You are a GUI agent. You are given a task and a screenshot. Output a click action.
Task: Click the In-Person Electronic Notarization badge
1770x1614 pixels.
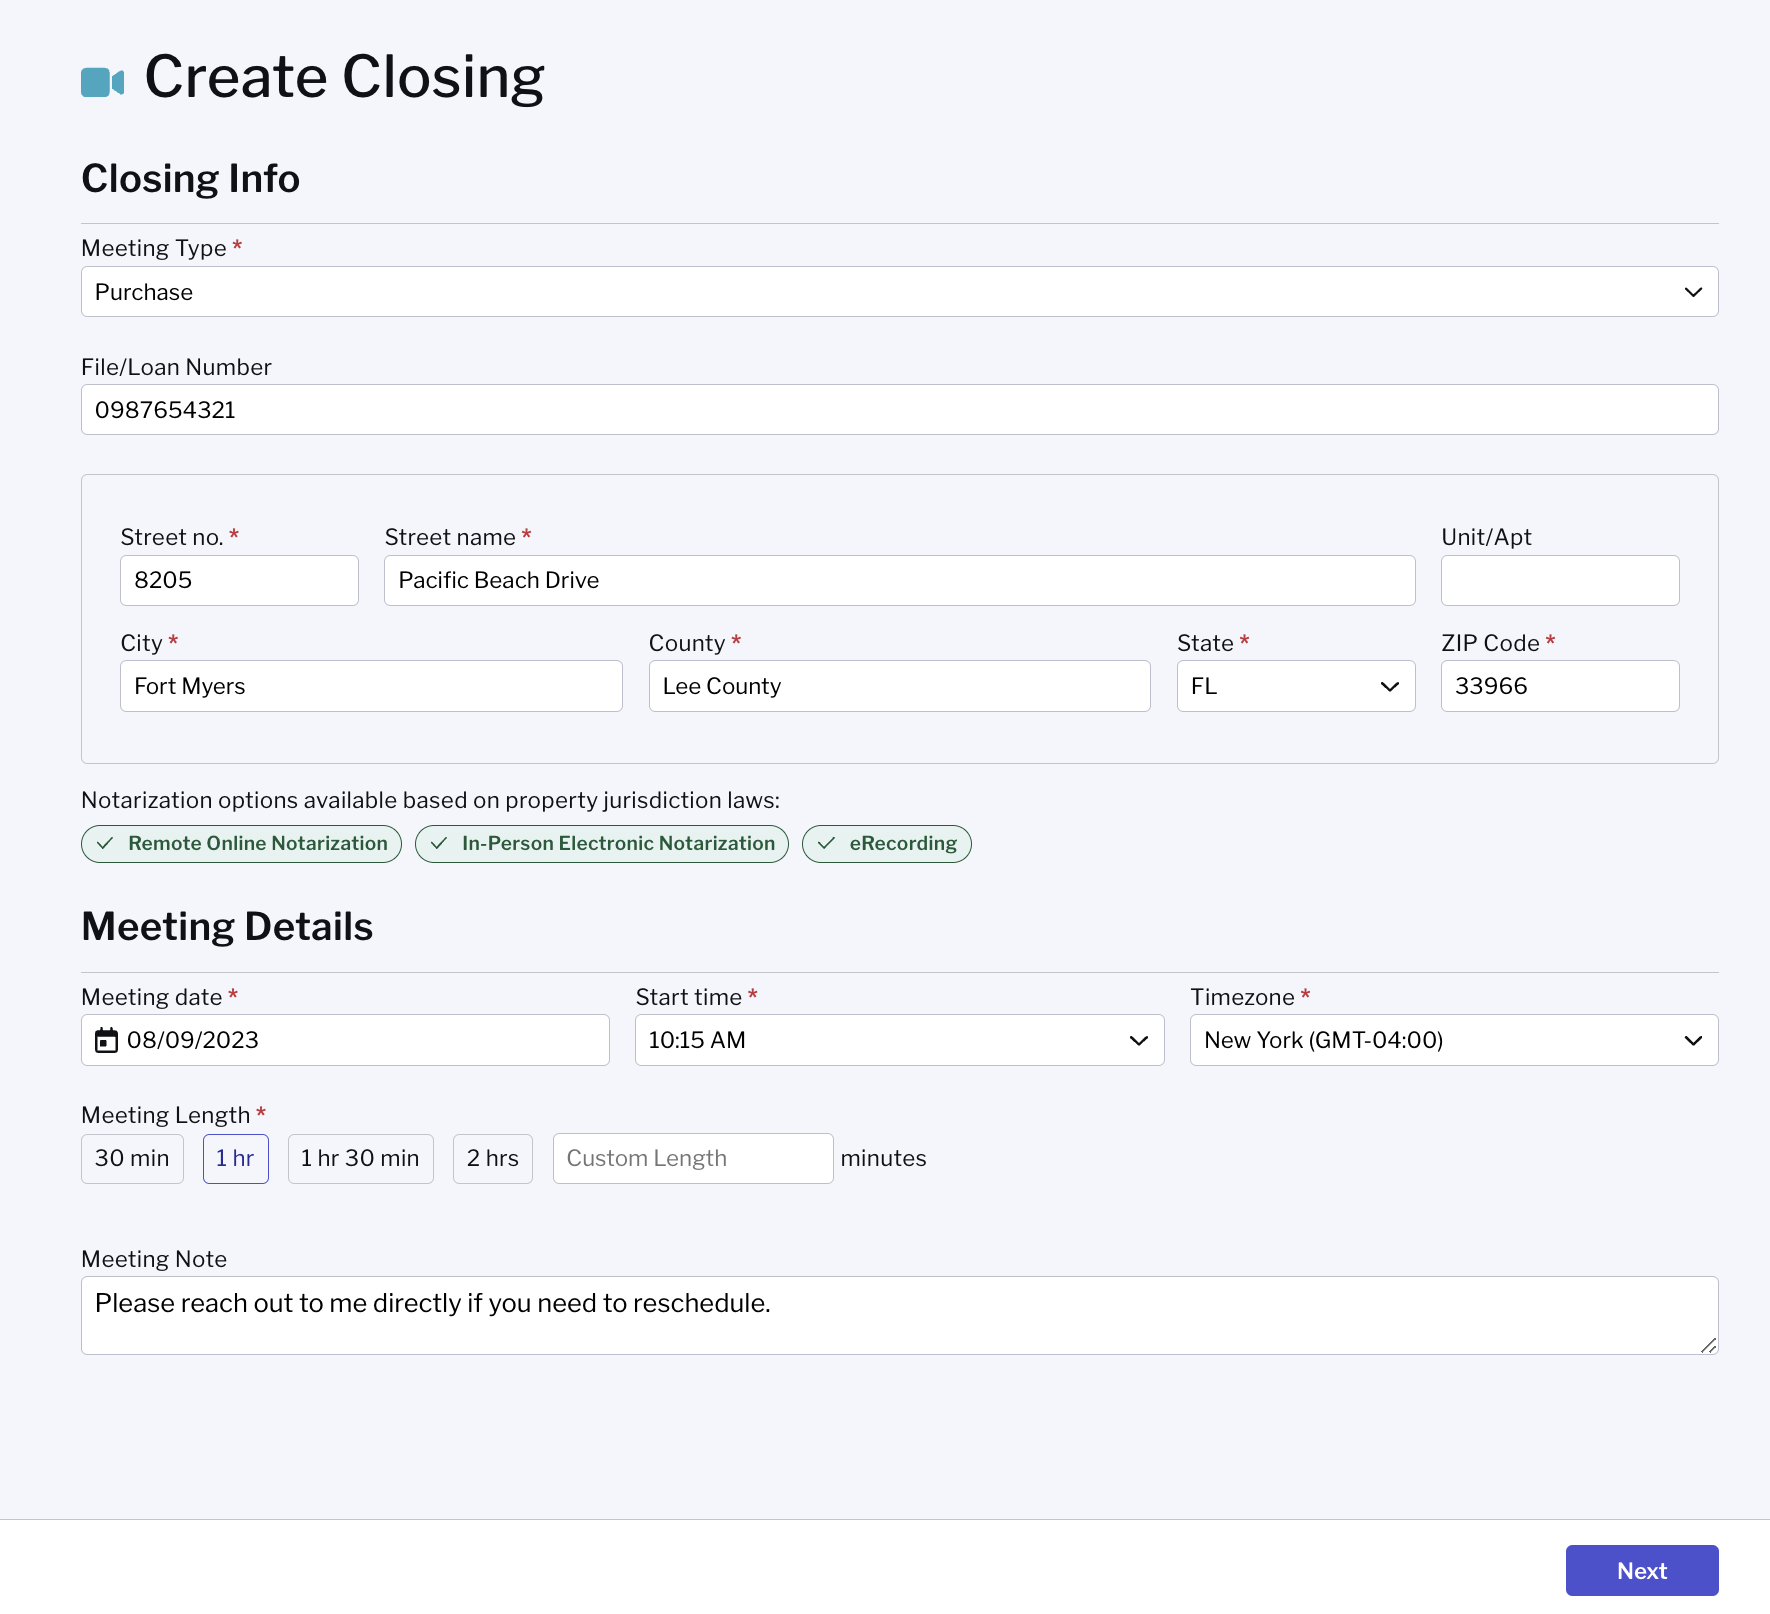tap(601, 844)
